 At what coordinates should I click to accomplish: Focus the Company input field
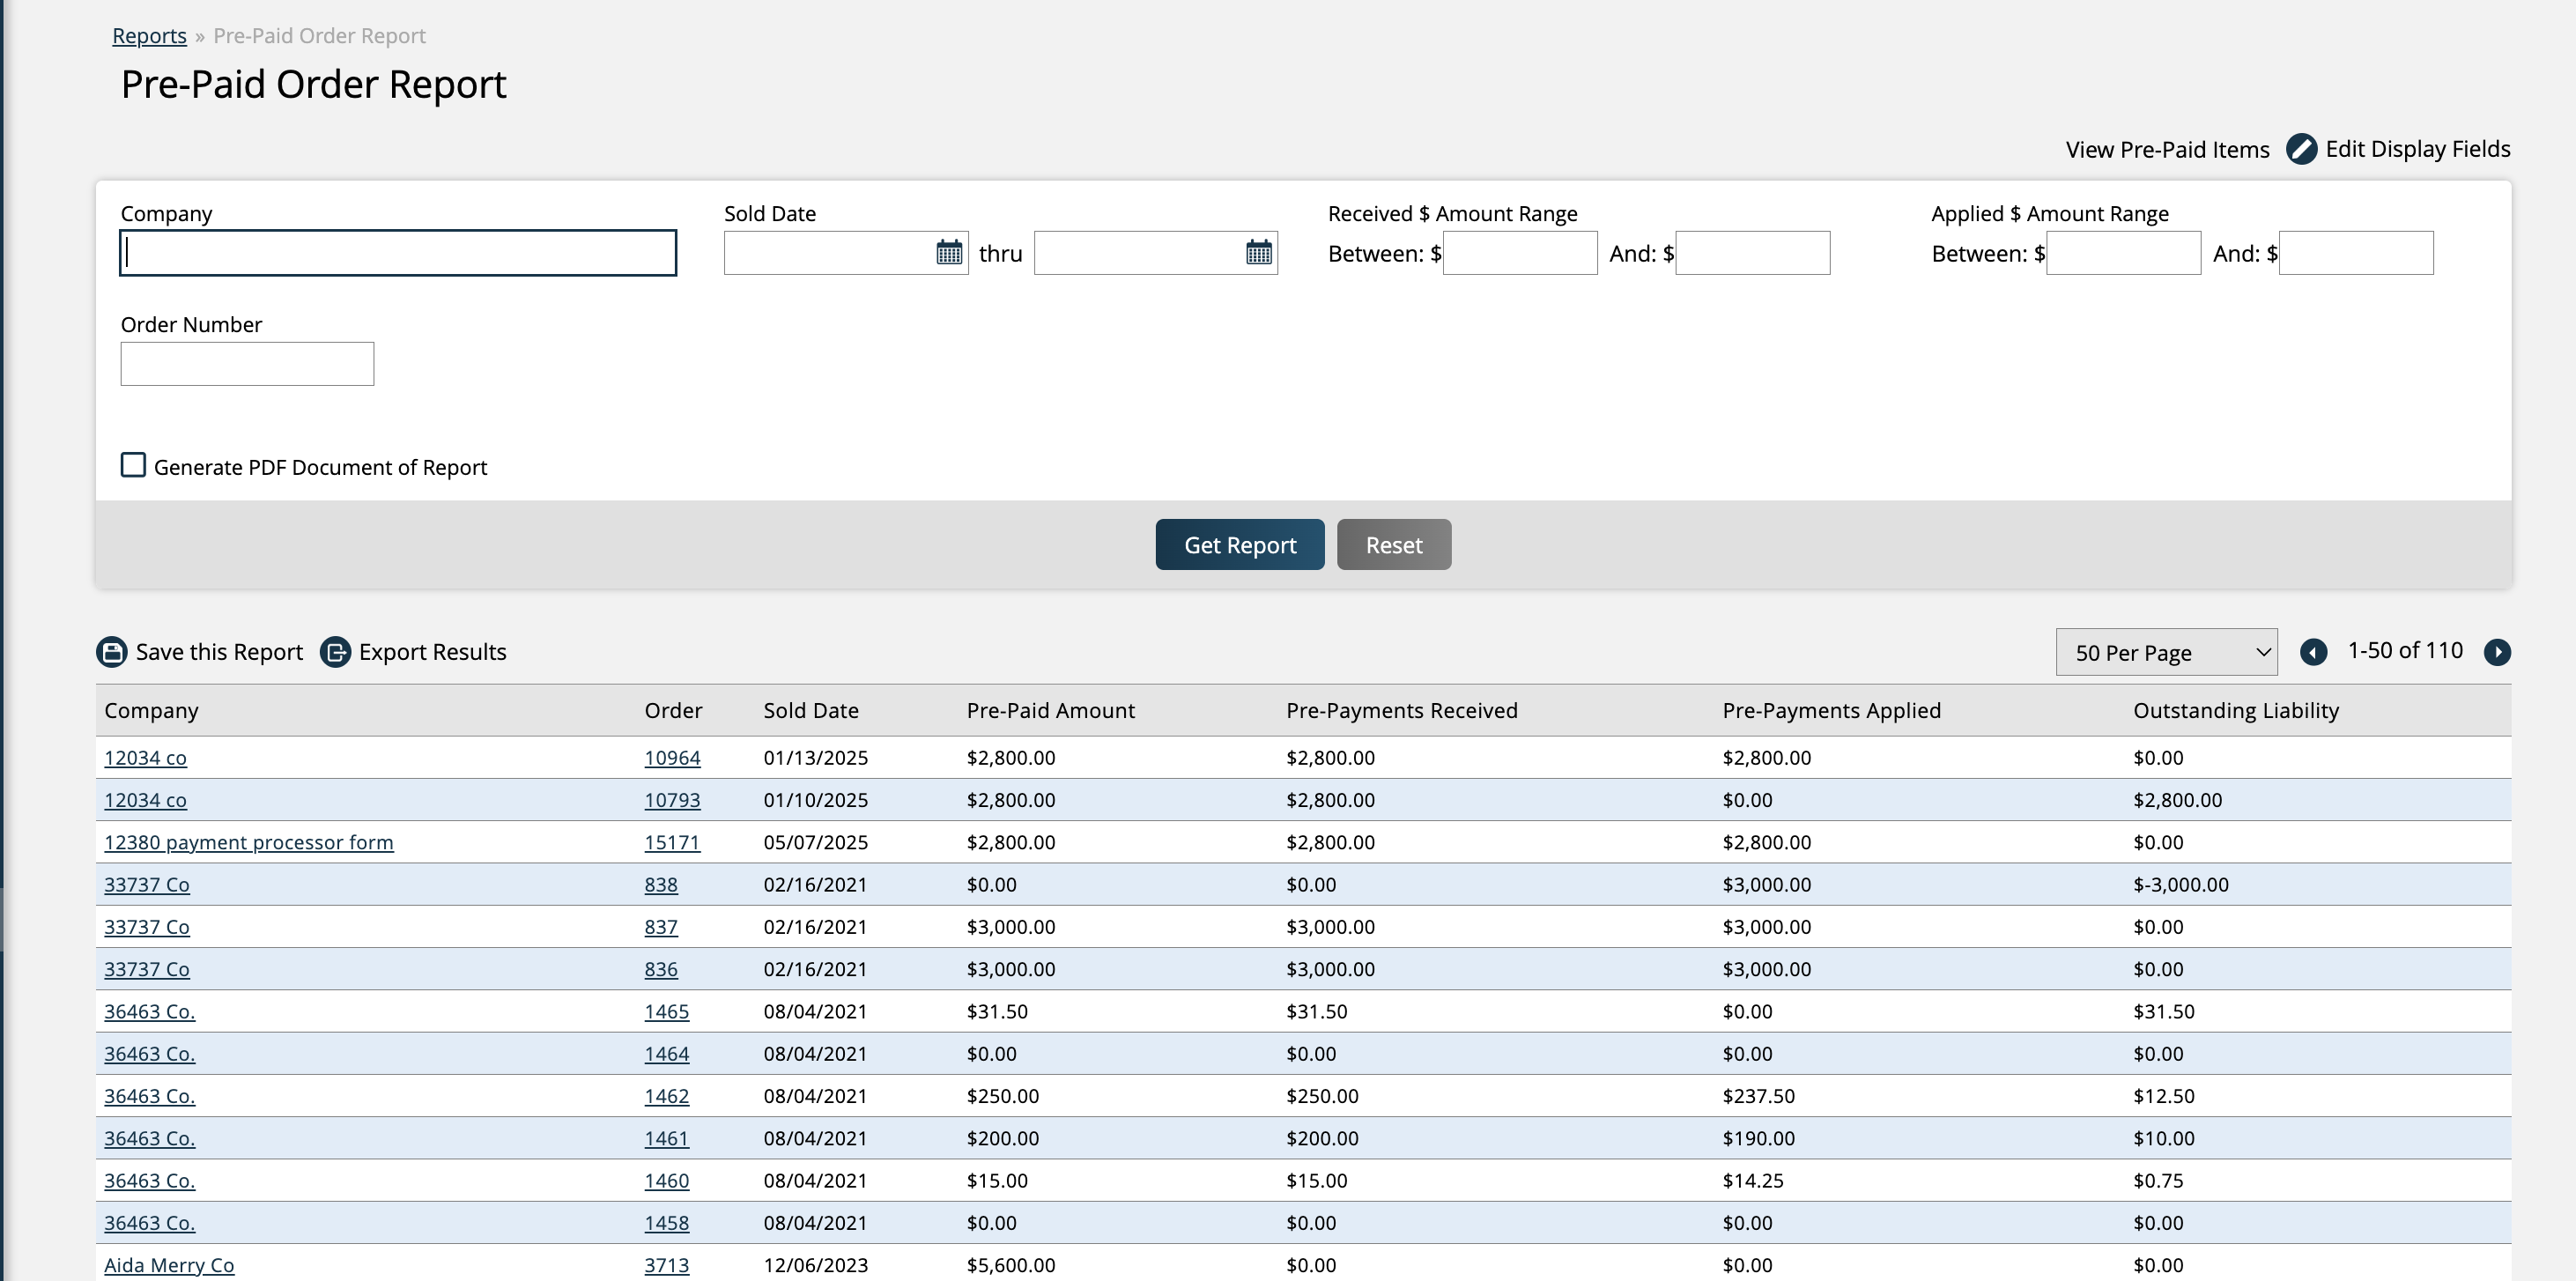398,253
